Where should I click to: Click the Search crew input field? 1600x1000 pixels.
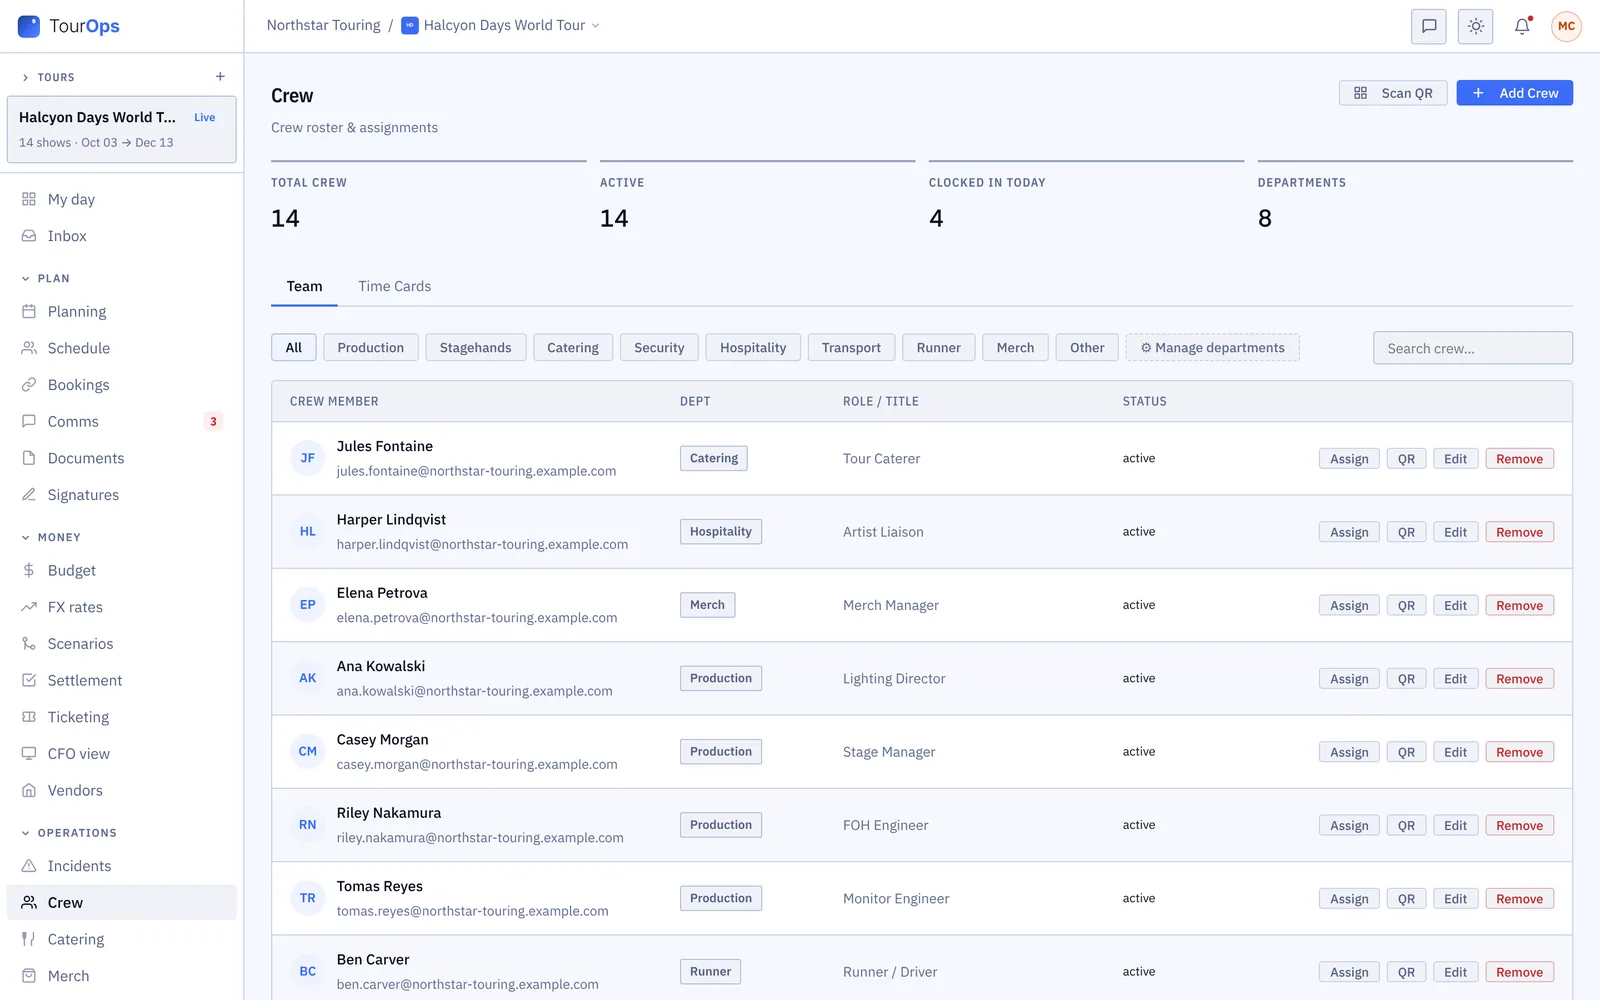[x=1473, y=348]
